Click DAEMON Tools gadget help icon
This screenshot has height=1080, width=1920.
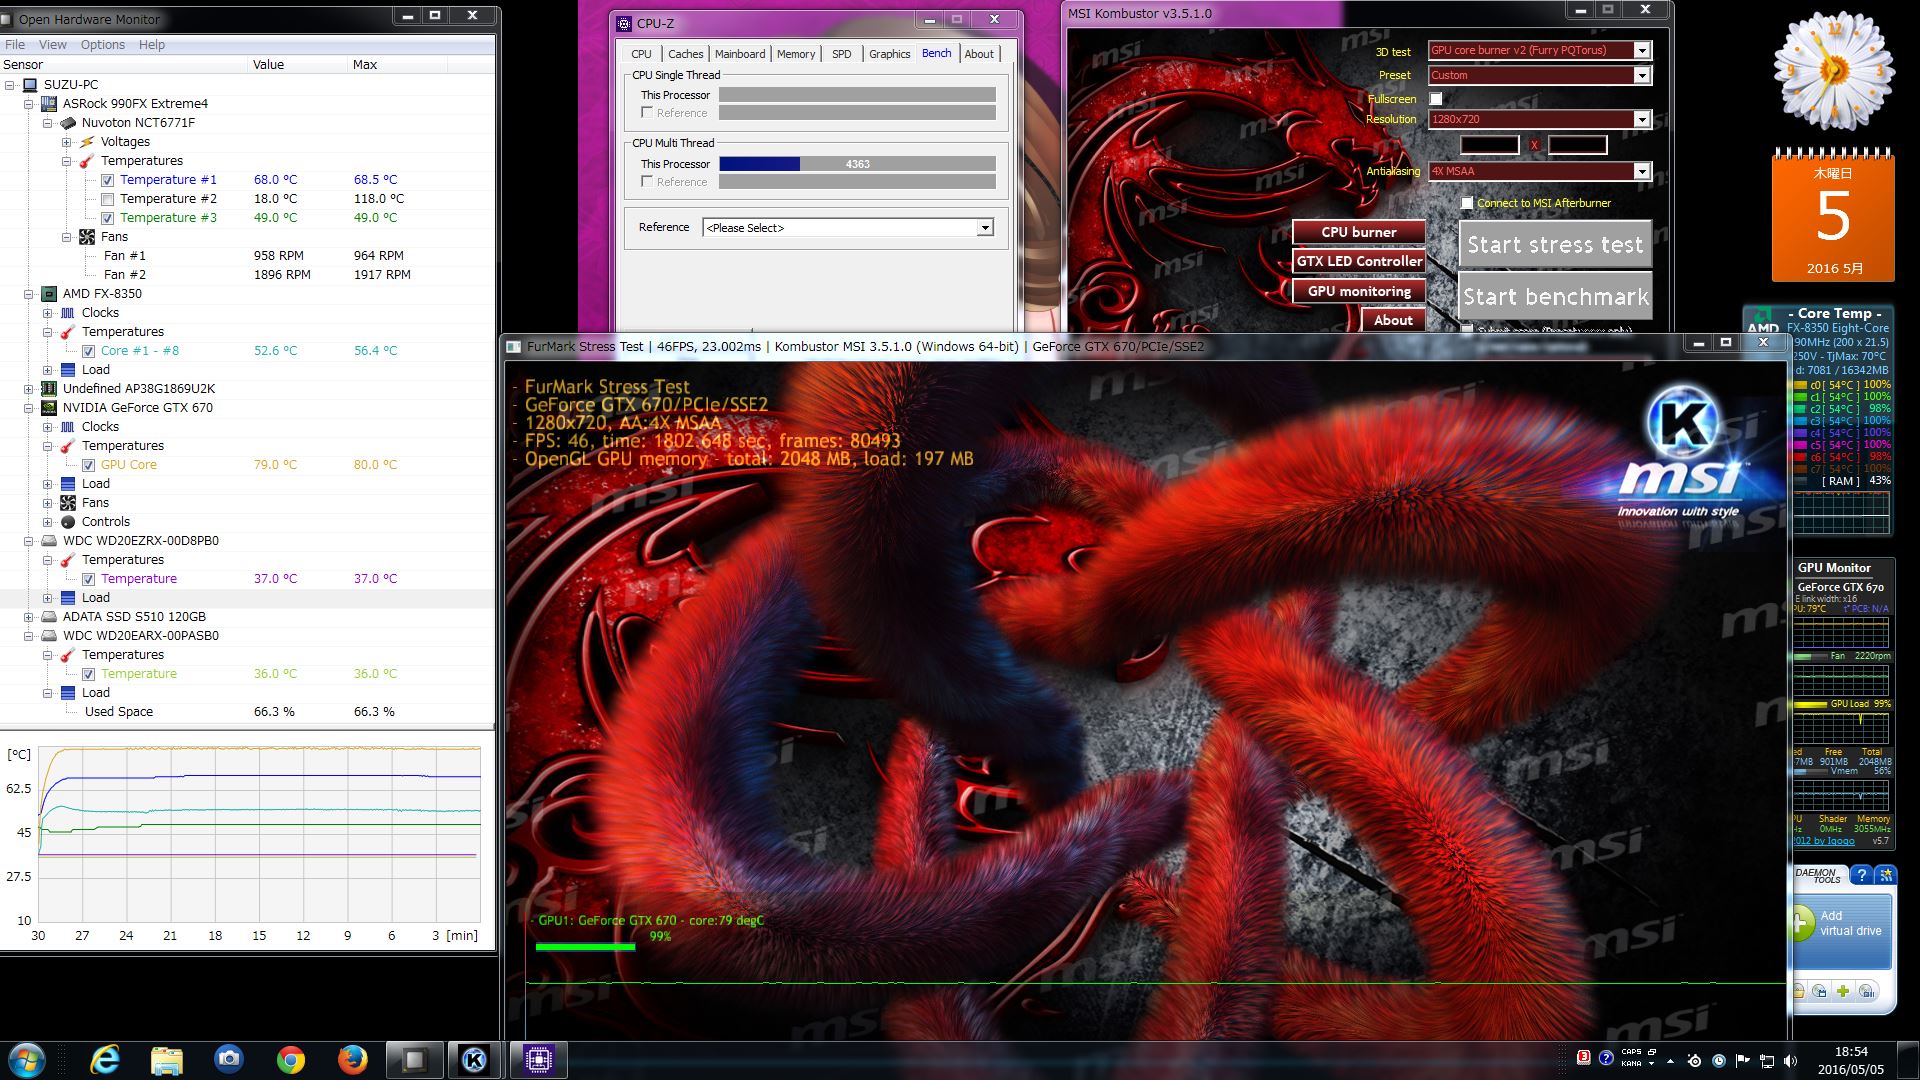(x=1861, y=876)
